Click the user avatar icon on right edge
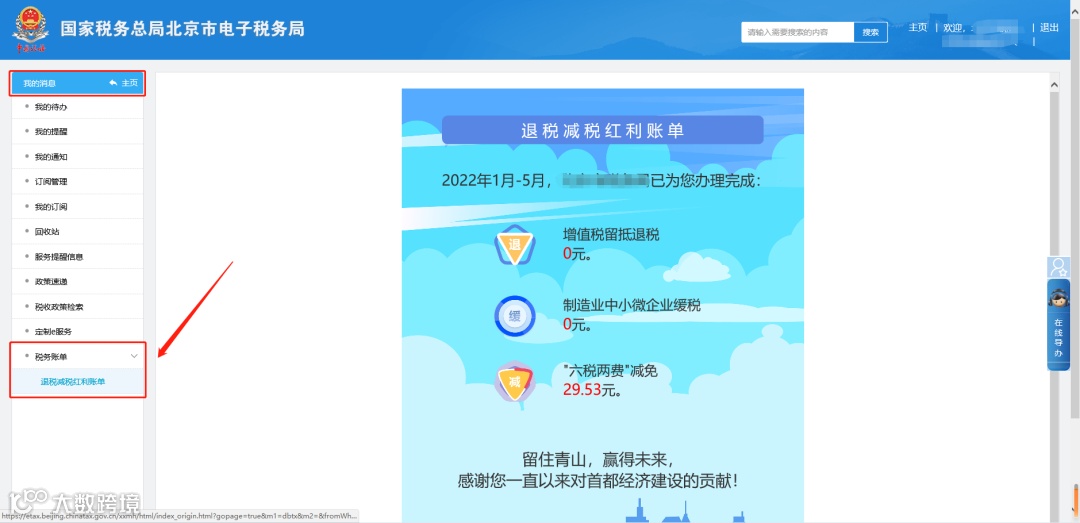The width and height of the screenshot is (1080, 523). point(1058,267)
